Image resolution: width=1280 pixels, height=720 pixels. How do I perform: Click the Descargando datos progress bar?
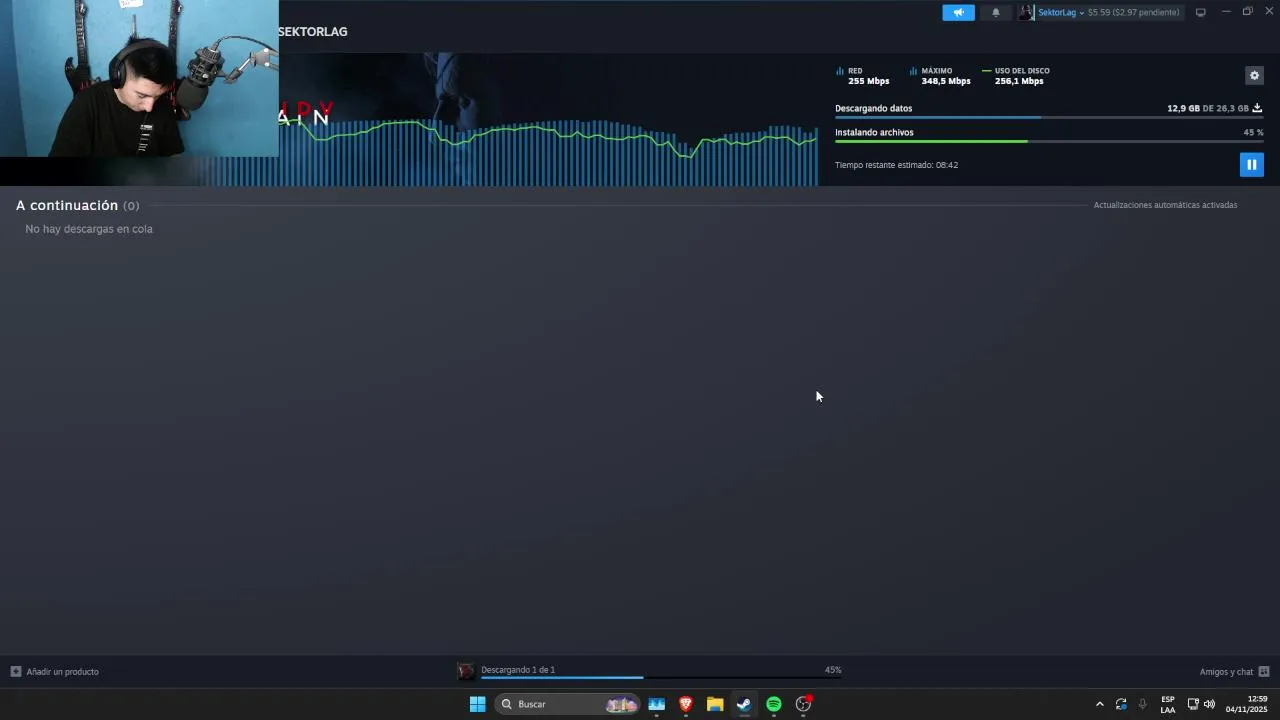1049,118
